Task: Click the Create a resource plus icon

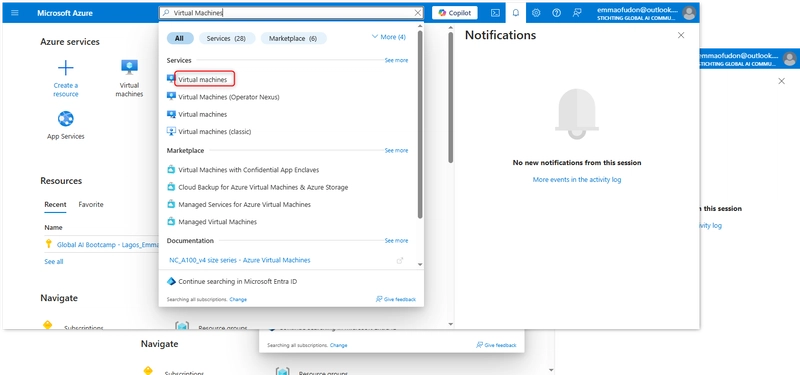Action: click(66, 67)
